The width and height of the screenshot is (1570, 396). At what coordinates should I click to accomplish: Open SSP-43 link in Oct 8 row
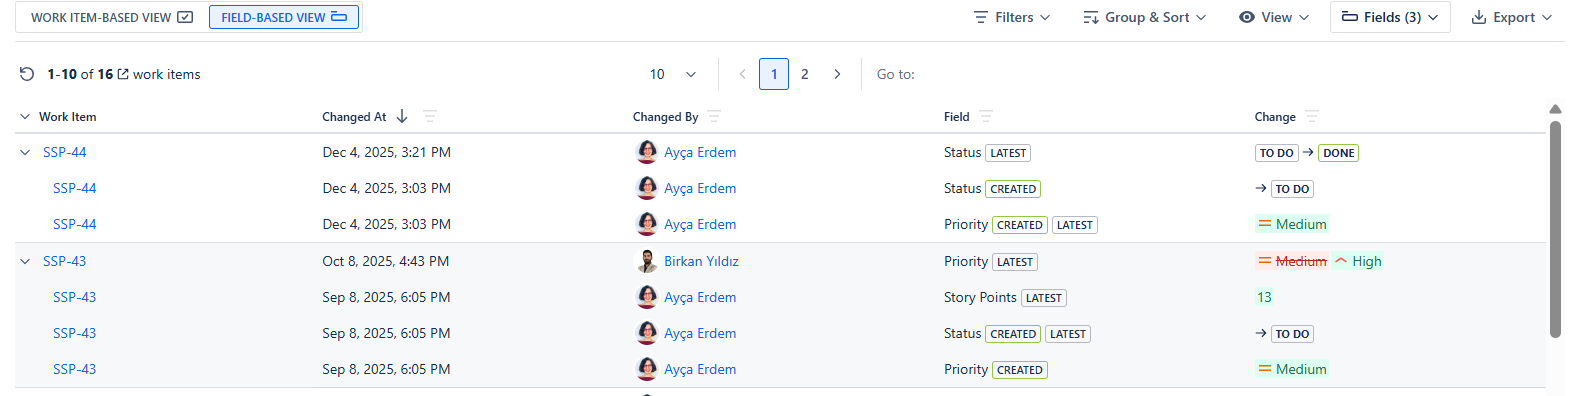click(65, 262)
